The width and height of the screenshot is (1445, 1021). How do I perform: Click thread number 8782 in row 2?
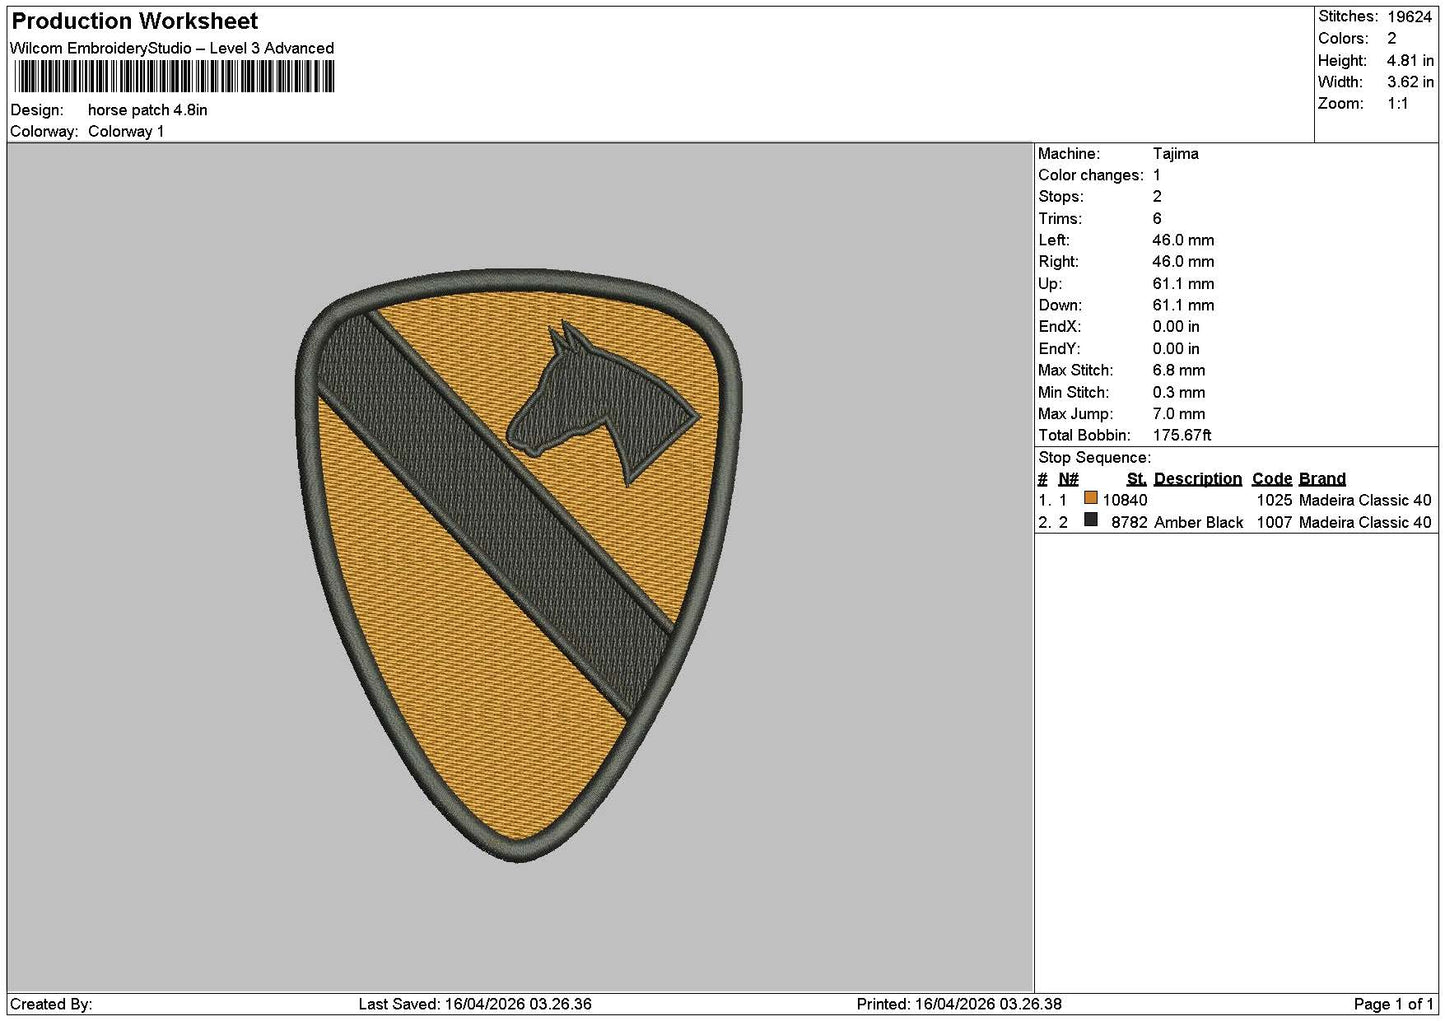[x=1129, y=522]
